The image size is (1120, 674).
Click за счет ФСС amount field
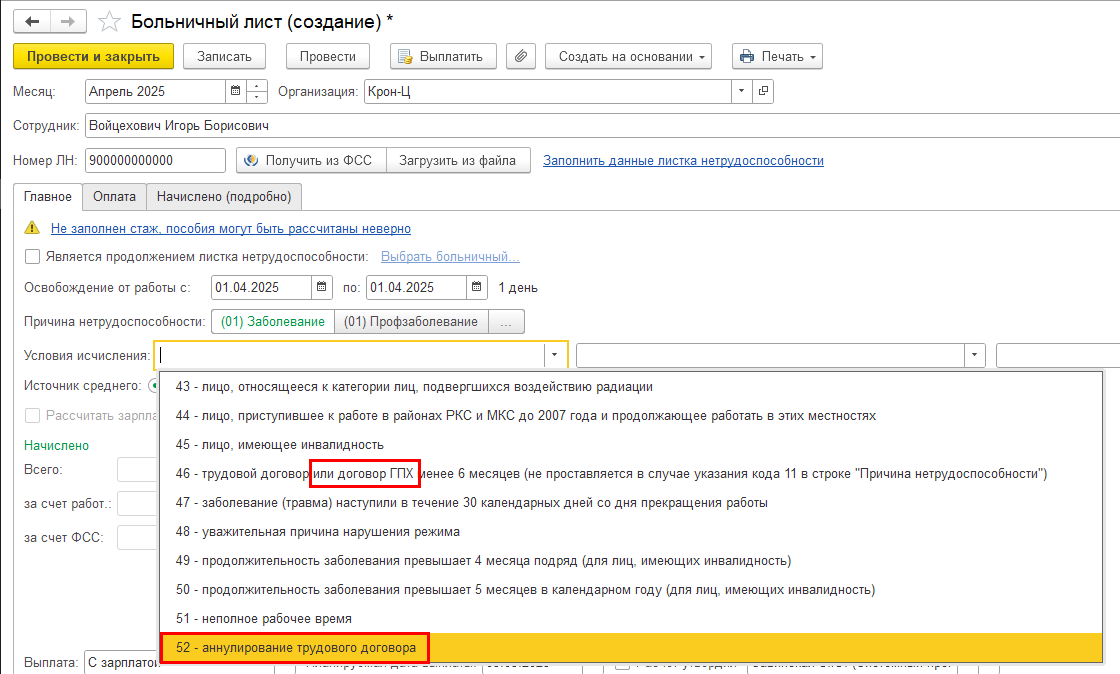coord(139,537)
